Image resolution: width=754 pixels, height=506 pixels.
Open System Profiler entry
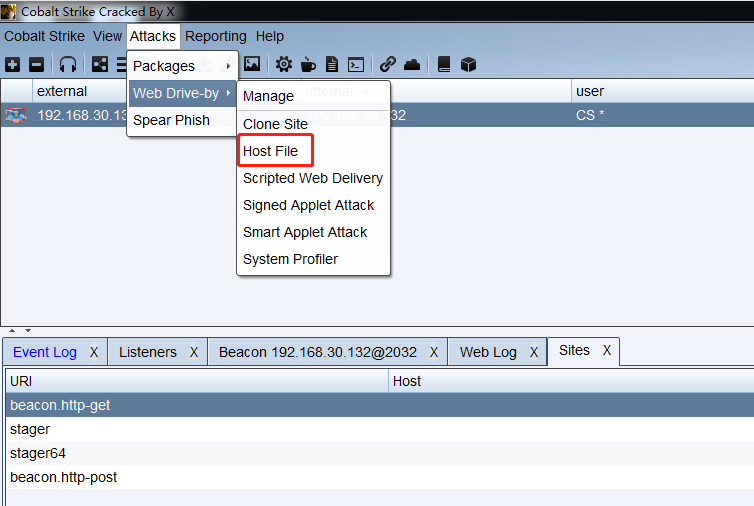point(314,259)
